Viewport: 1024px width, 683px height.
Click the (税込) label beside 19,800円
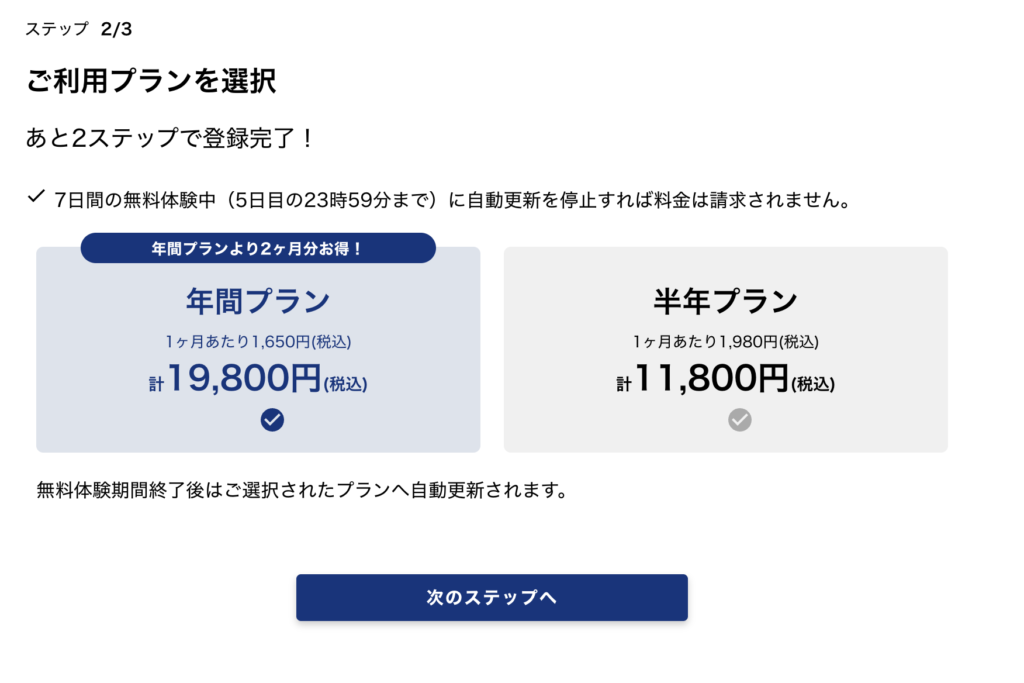point(345,384)
